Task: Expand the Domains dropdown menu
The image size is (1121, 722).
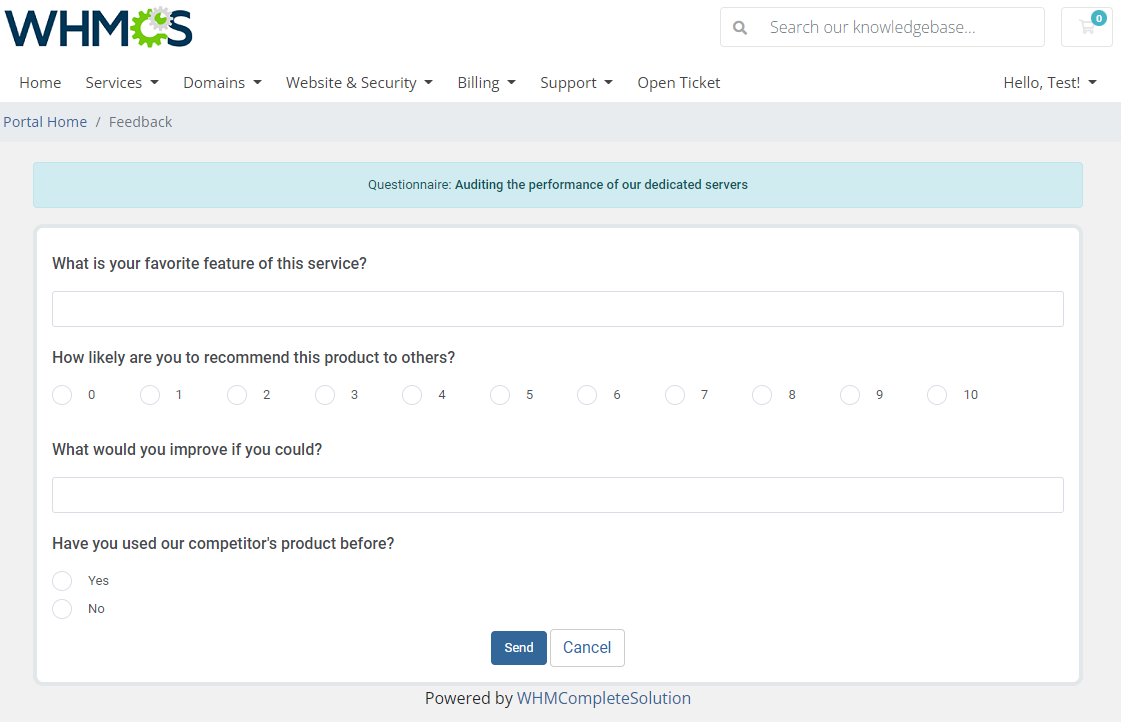Action: pyautogui.click(x=222, y=83)
